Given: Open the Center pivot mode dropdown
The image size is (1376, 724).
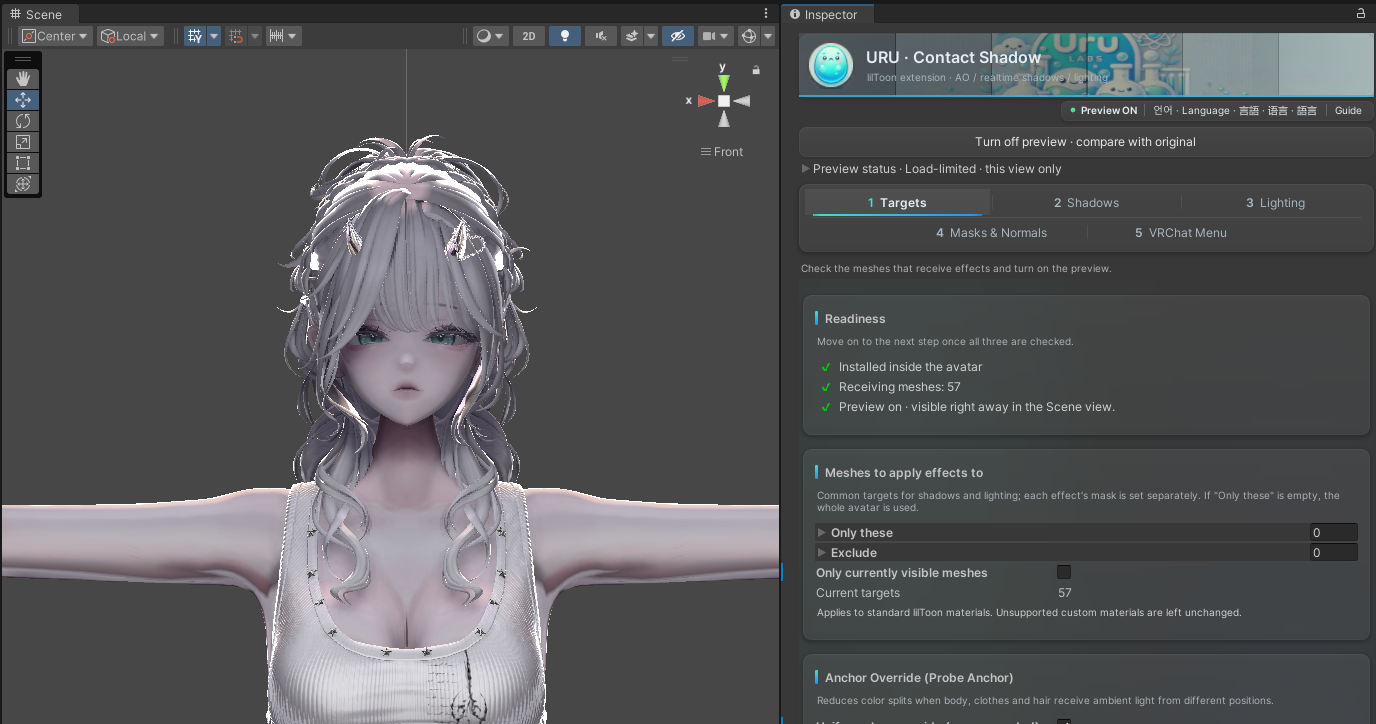Looking at the screenshot, I should coord(56,36).
